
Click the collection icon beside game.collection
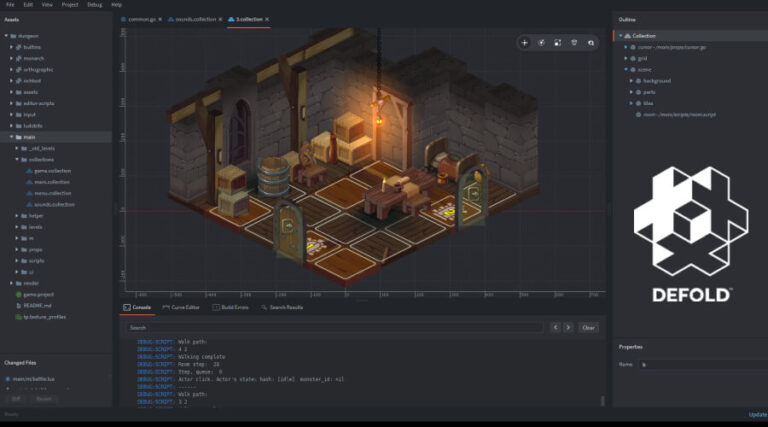coord(29,171)
